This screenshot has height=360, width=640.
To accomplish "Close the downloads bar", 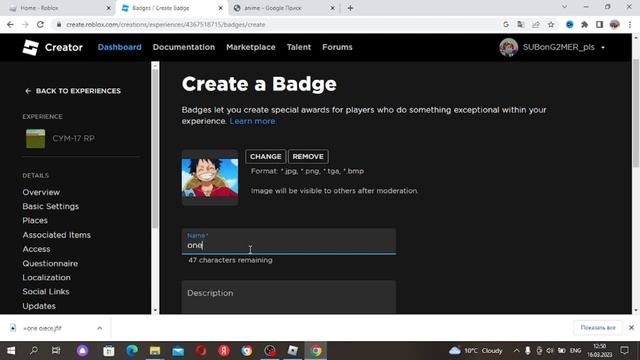I will [x=631, y=328].
